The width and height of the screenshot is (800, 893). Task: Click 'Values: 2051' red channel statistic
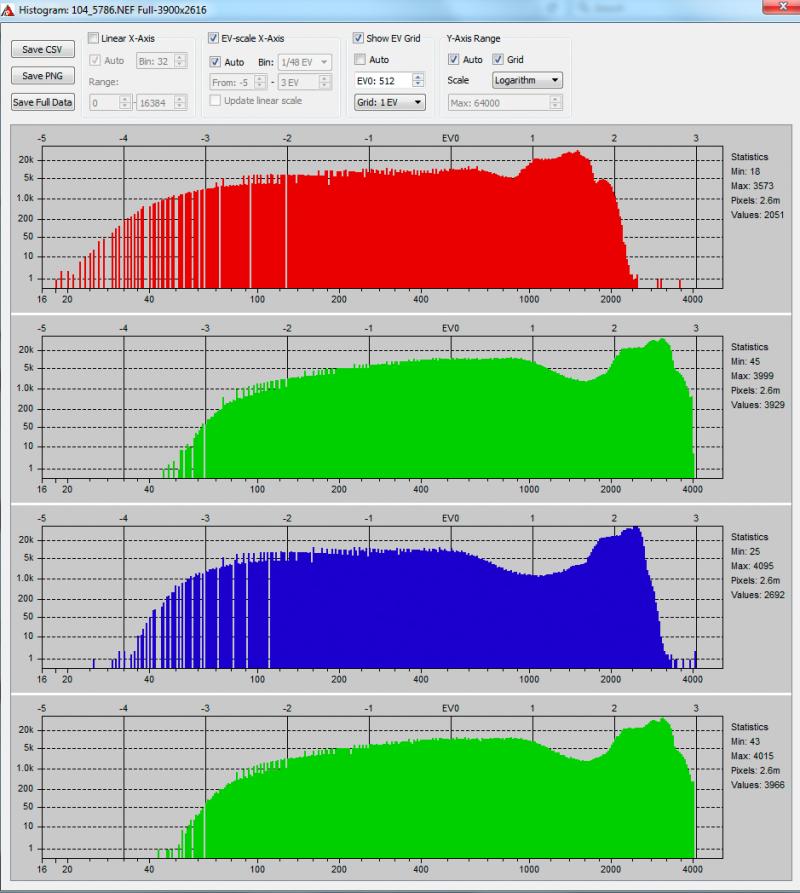(757, 215)
